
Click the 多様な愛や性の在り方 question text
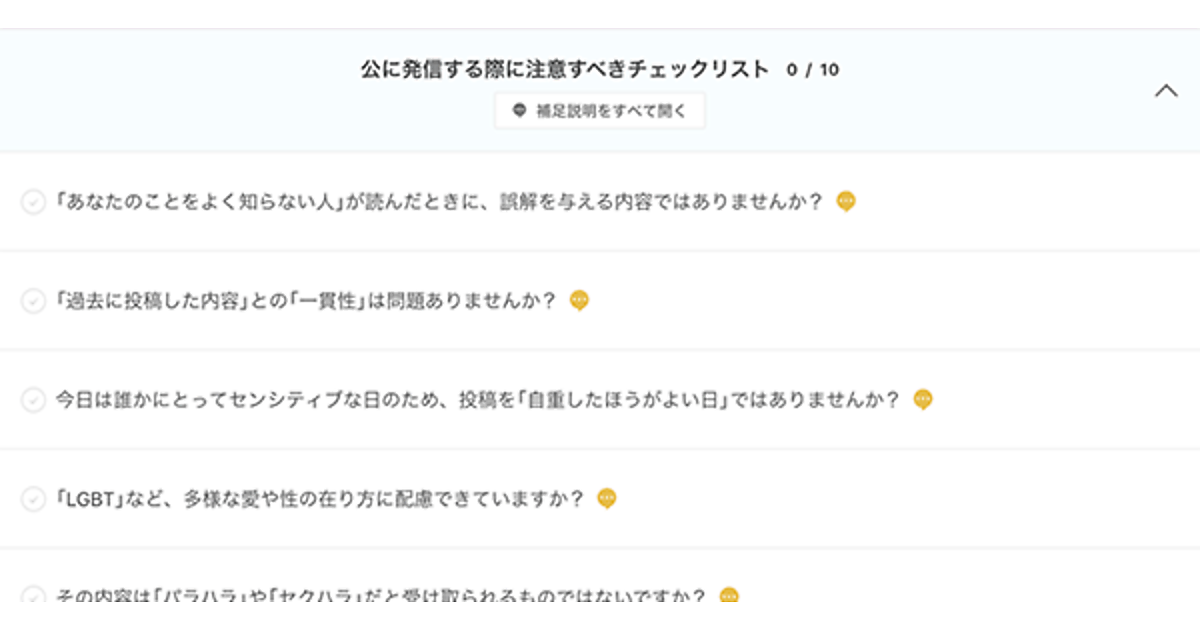click(x=320, y=498)
